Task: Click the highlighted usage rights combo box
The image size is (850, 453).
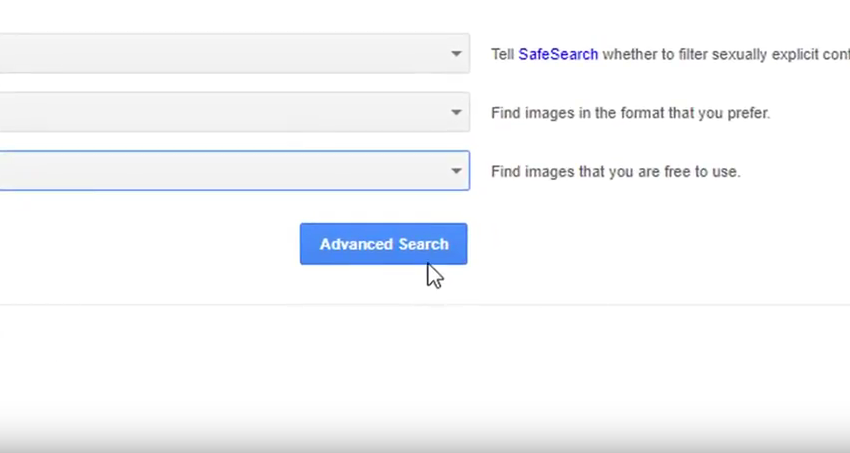Action: [x=220, y=171]
